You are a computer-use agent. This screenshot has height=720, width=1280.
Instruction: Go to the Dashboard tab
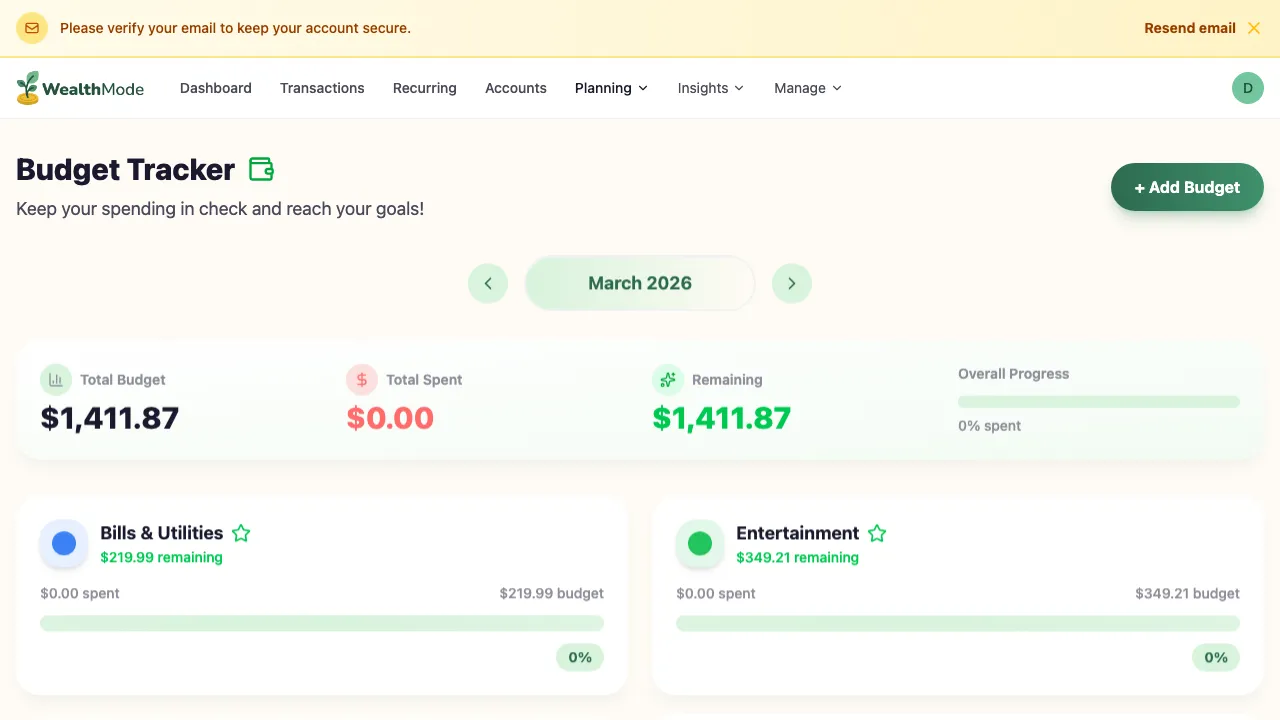[x=215, y=88]
